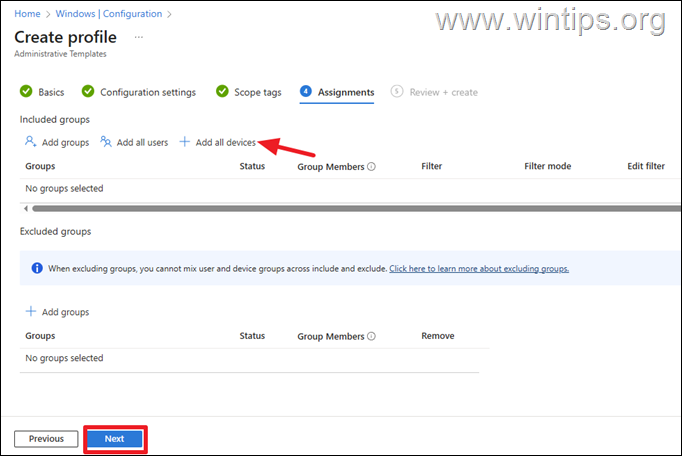Click Add groups under Included groups
This screenshot has height=456, width=682.
click(65, 143)
